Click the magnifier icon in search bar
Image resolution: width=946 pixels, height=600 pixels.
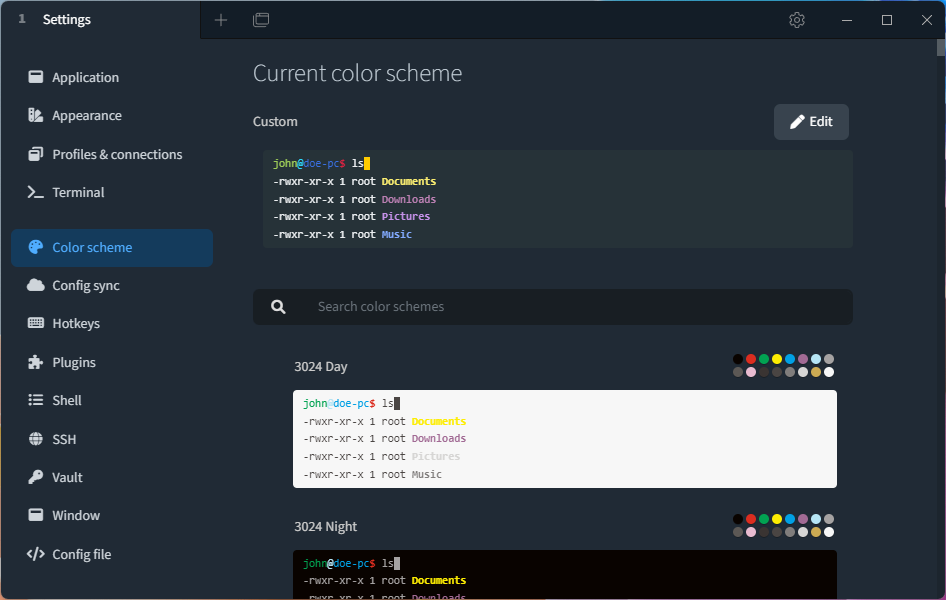278,307
